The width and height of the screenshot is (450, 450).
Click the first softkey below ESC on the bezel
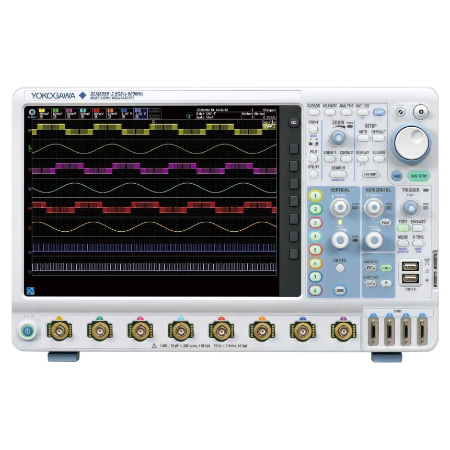pyautogui.click(x=294, y=148)
